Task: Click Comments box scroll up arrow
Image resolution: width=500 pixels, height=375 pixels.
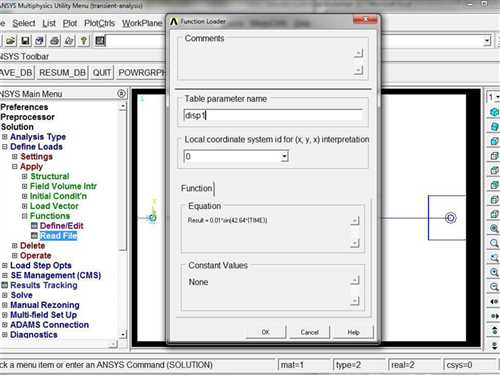Action: [358, 53]
